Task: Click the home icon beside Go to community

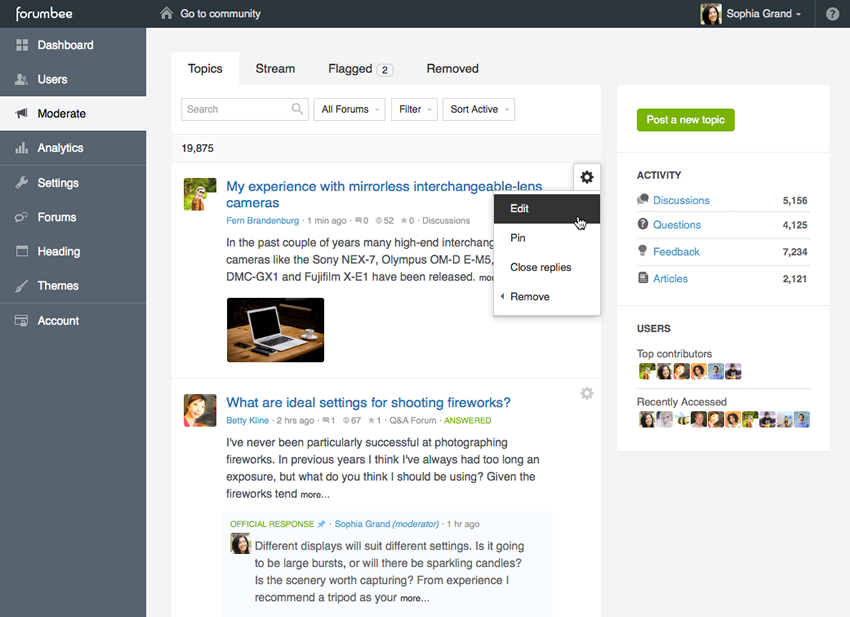Action: pyautogui.click(x=167, y=13)
